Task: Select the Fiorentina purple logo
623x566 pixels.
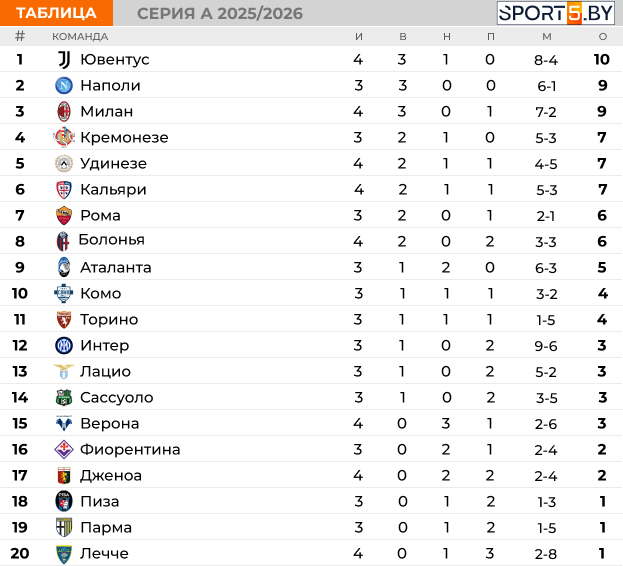Action: pyautogui.click(x=64, y=449)
